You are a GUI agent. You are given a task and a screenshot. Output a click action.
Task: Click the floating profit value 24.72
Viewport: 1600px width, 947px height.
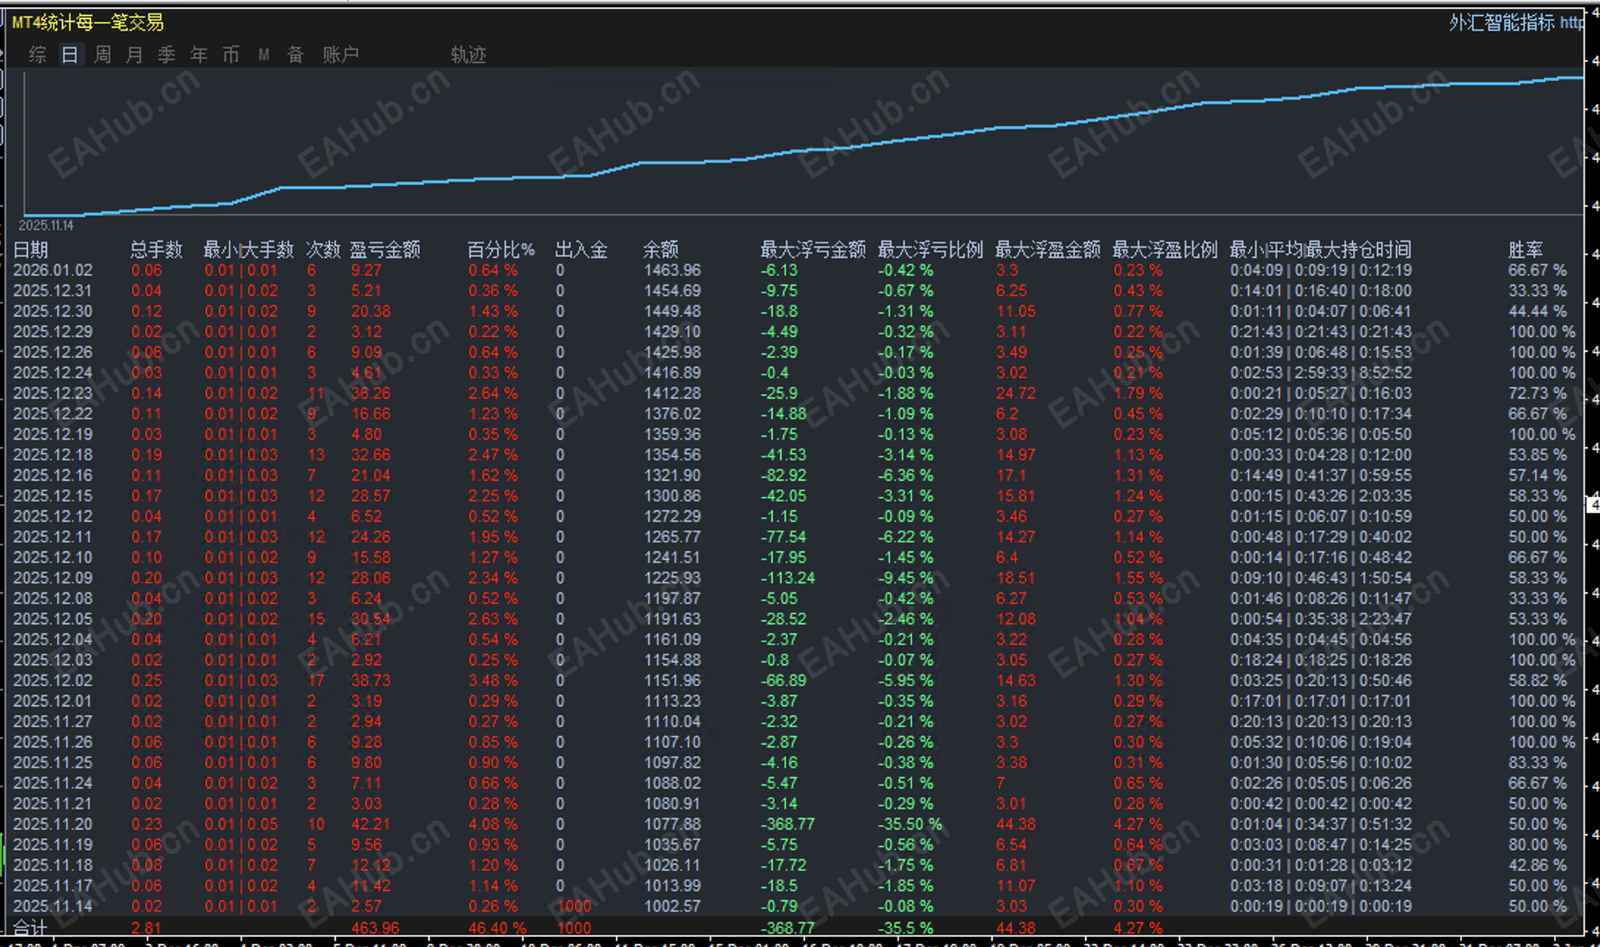point(1016,393)
